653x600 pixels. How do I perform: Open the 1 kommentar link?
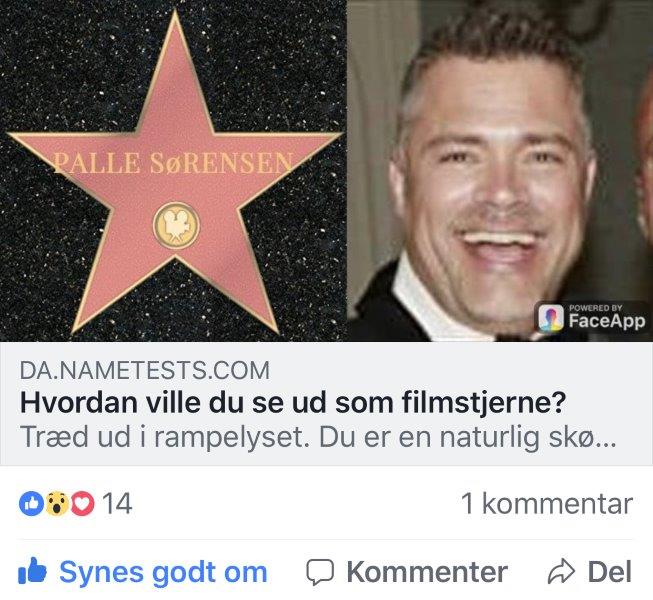point(547,503)
